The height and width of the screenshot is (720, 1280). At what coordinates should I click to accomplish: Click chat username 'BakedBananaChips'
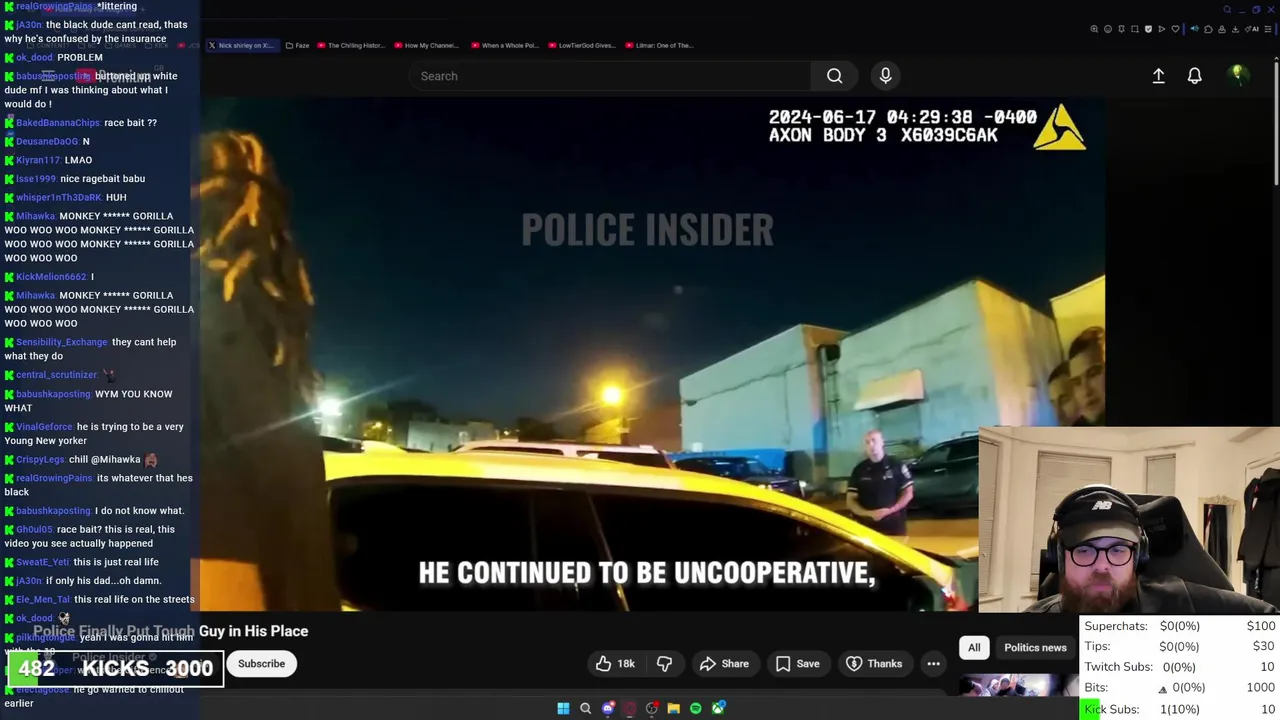[58, 123]
